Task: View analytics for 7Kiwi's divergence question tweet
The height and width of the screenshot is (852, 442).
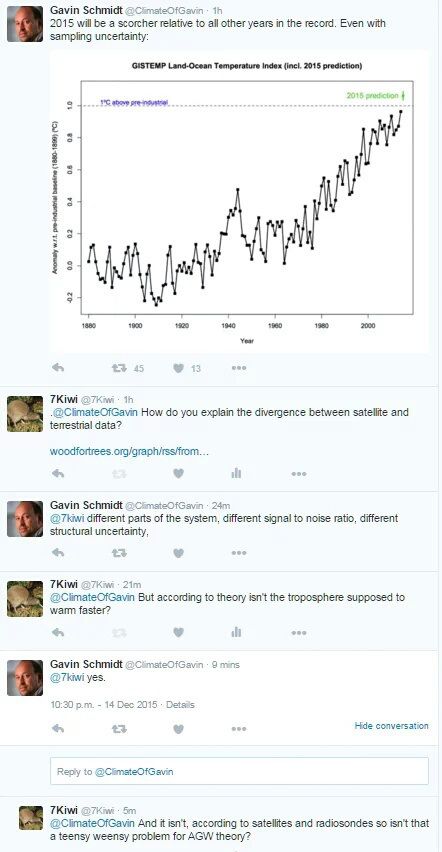Action: pos(236,473)
